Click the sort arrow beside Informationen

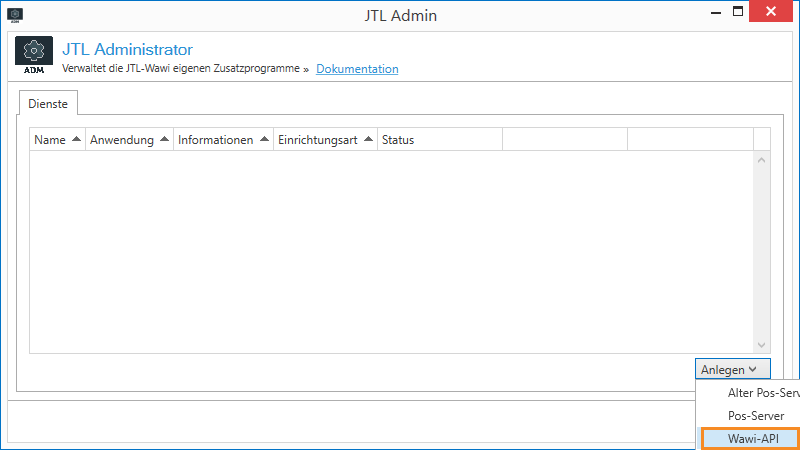(x=264, y=140)
